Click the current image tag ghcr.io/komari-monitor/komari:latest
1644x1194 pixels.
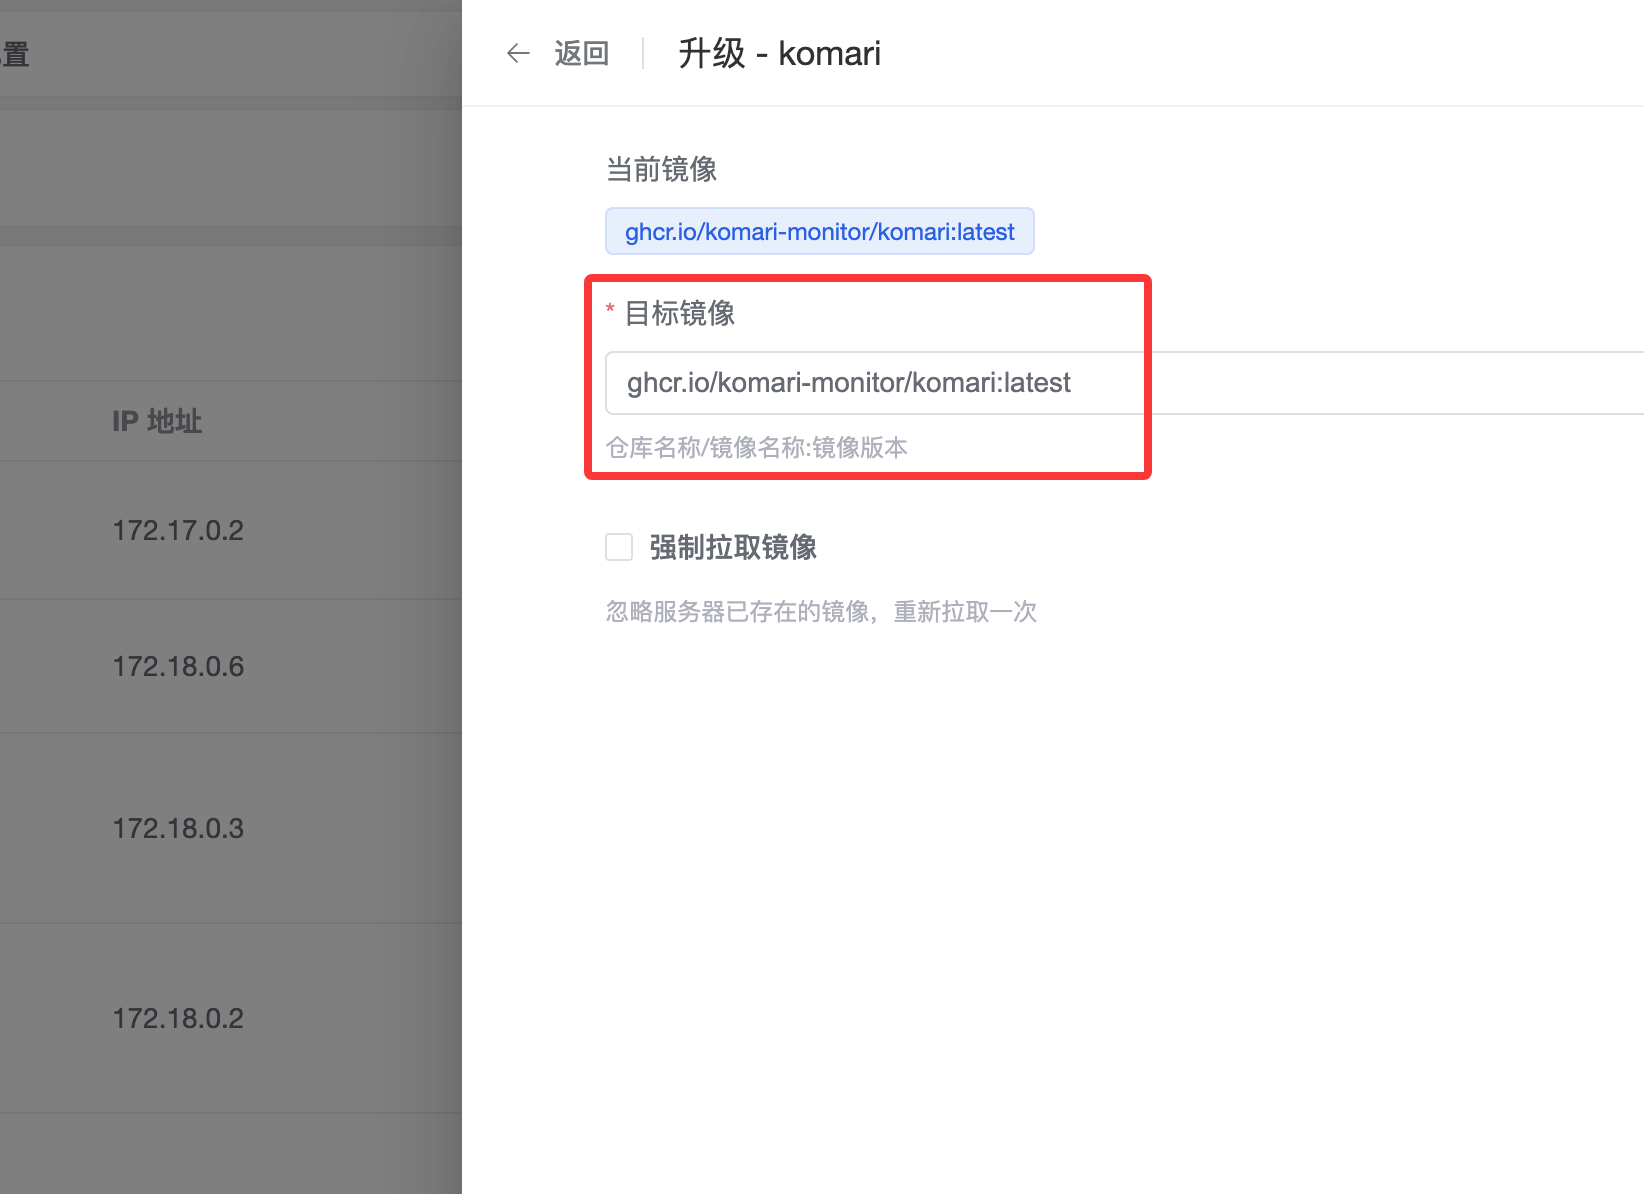tap(820, 232)
